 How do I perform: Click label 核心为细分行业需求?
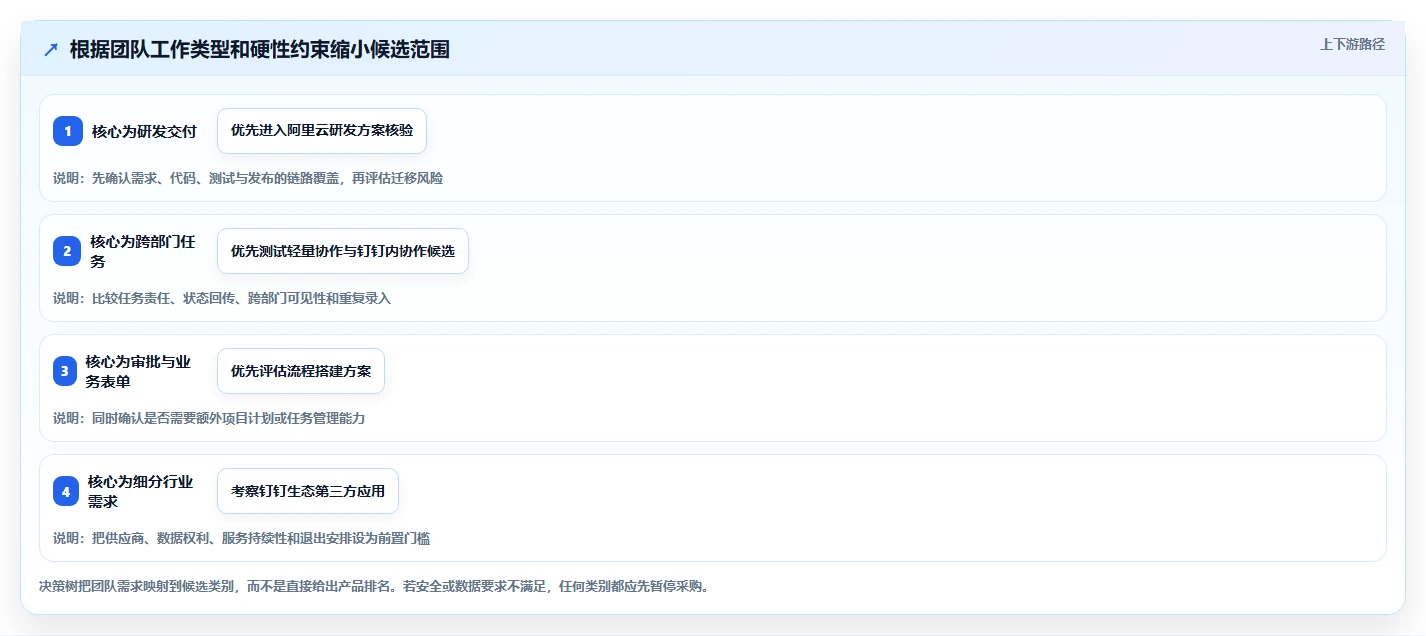tap(141, 491)
